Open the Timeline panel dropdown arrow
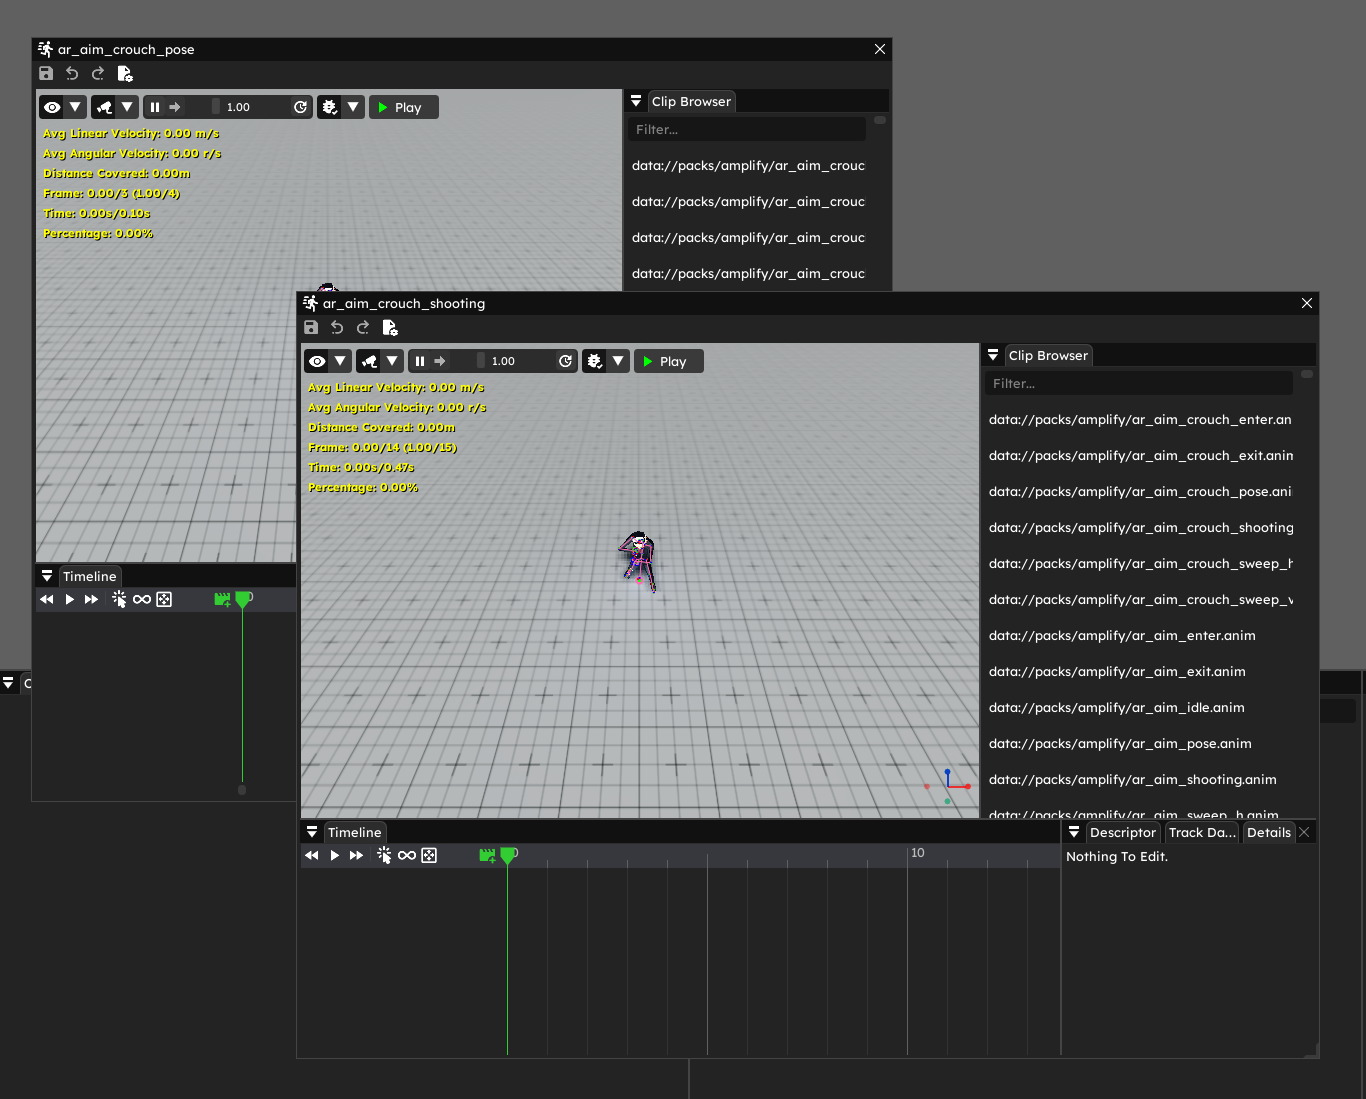 click(312, 831)
